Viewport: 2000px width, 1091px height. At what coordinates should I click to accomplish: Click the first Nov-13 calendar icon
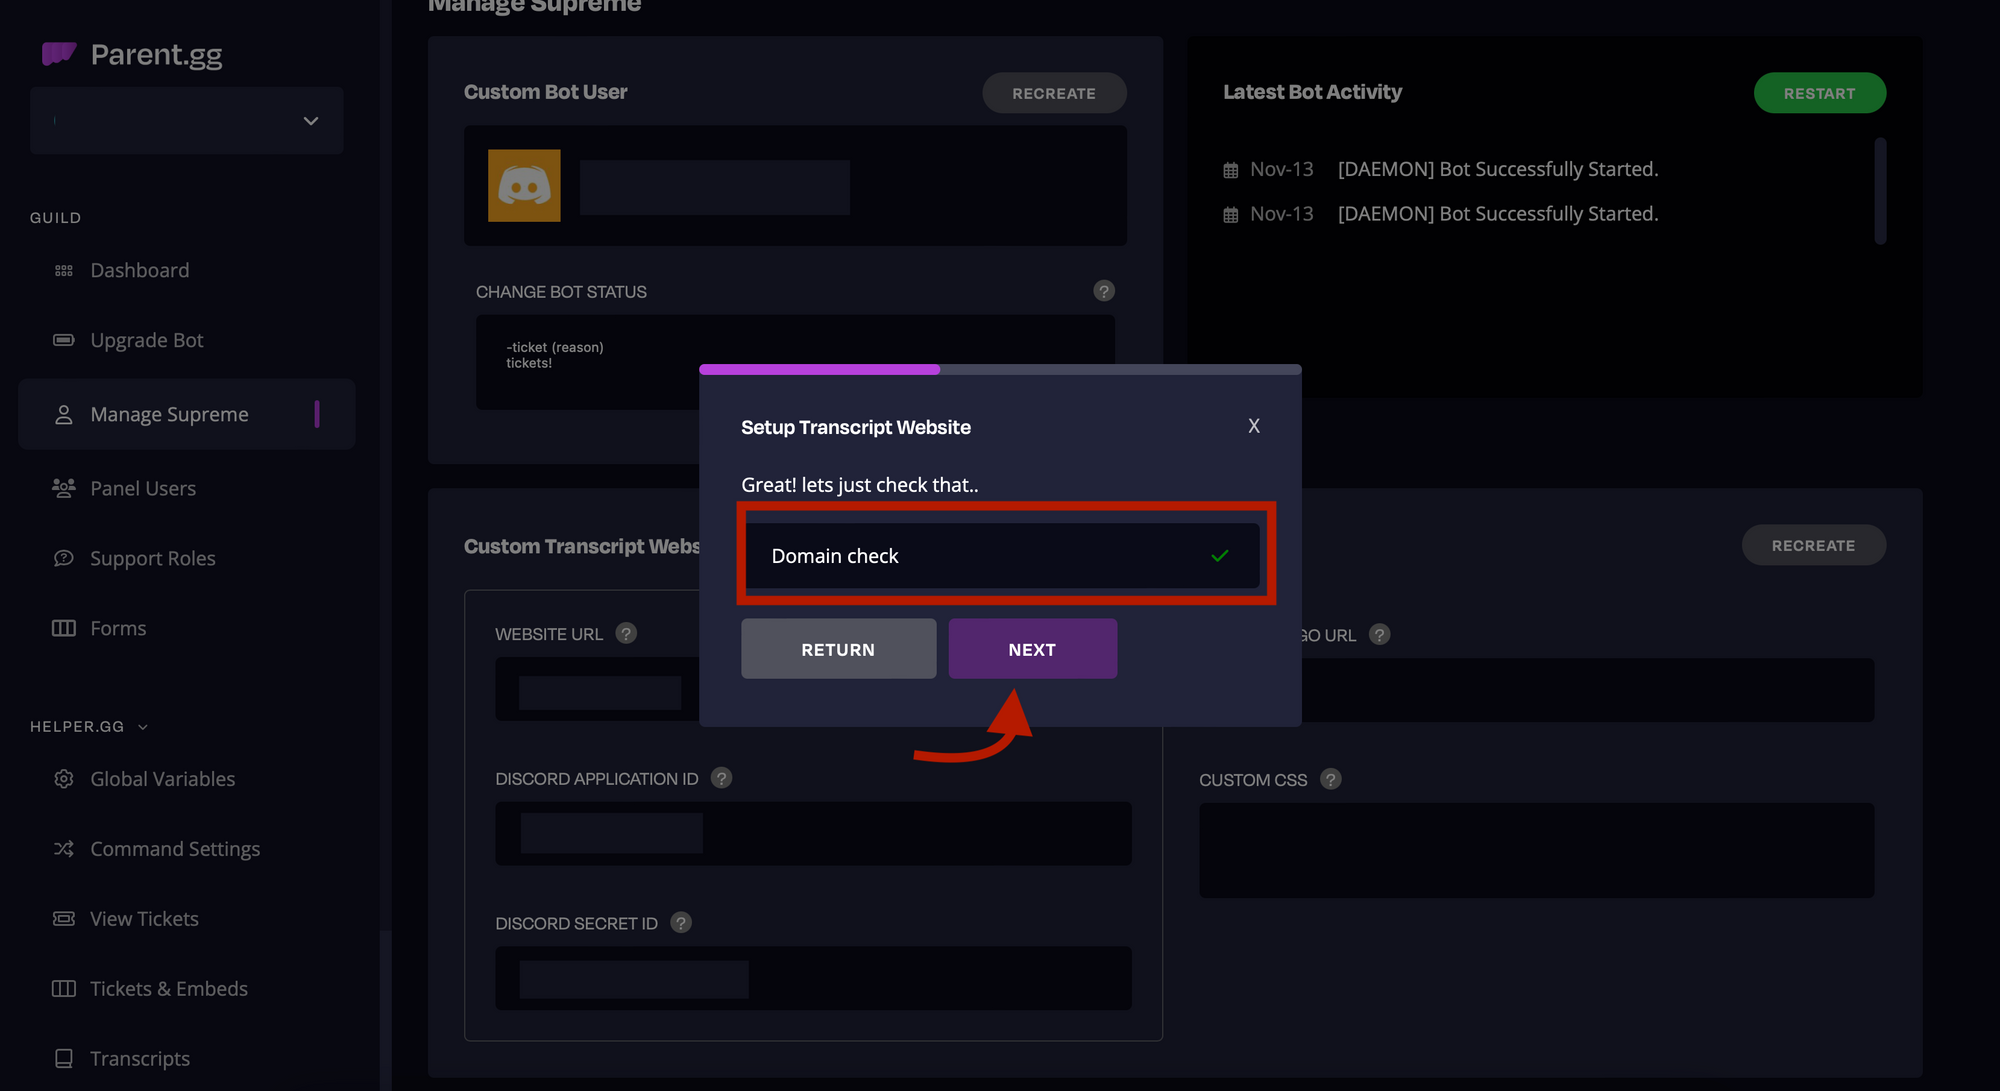(x=1231, y=170)
